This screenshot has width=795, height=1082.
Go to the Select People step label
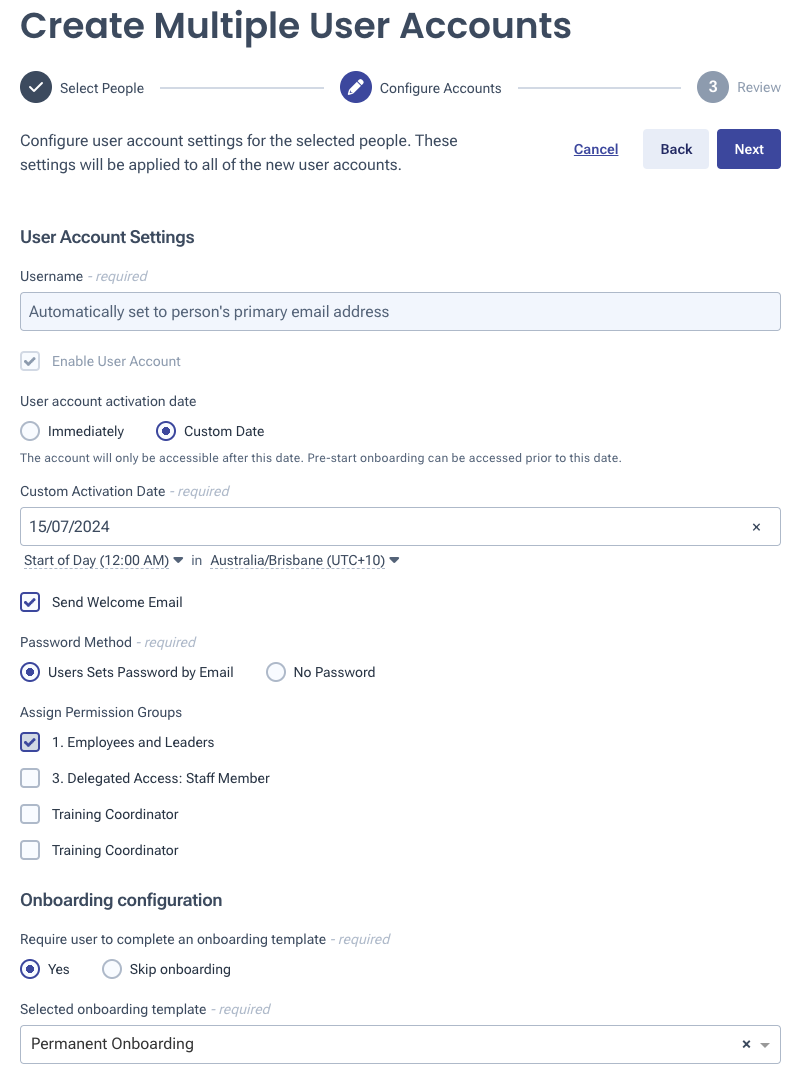[x=102, y=88]
